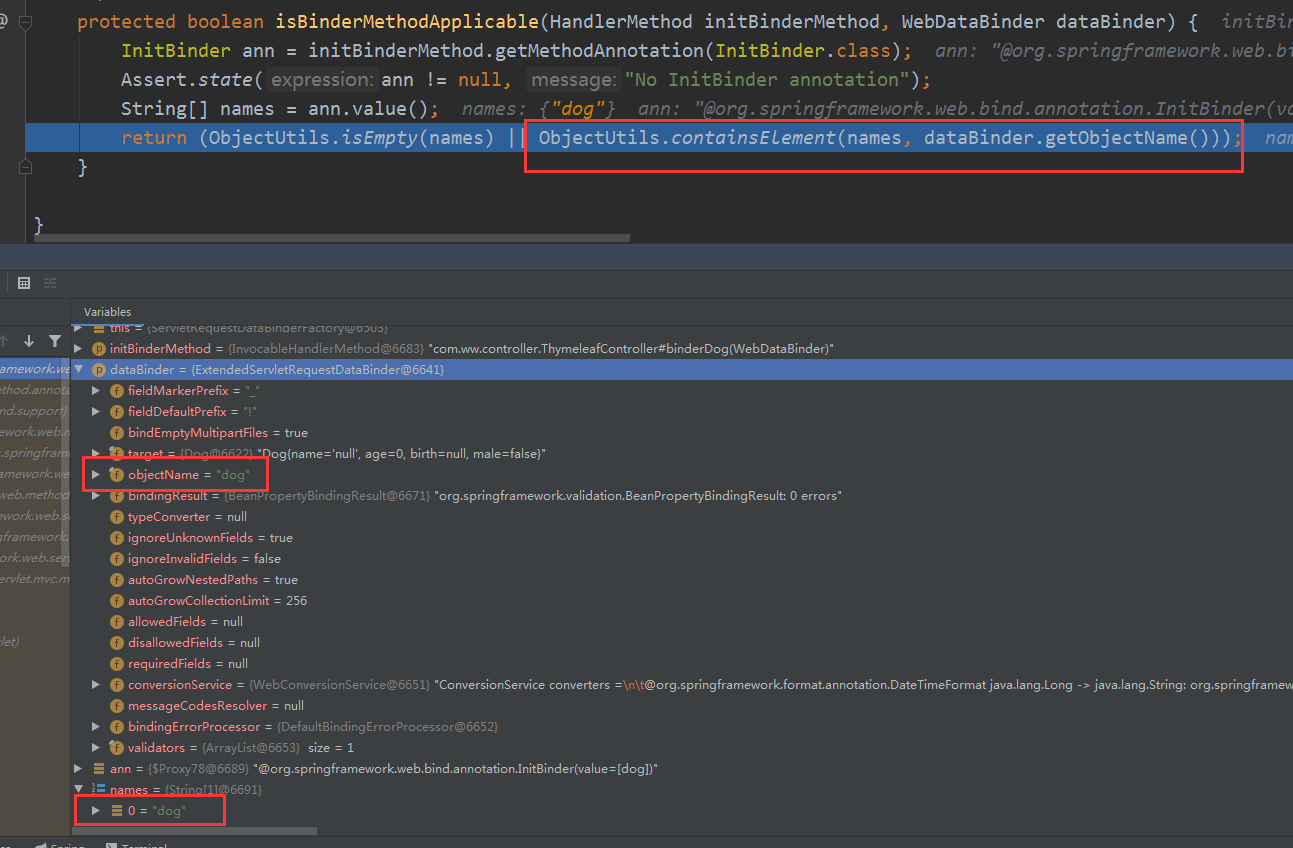Viewport: 1293px width, 848px height.
Task: Click the field icon of validators
Action: [117, 748]
